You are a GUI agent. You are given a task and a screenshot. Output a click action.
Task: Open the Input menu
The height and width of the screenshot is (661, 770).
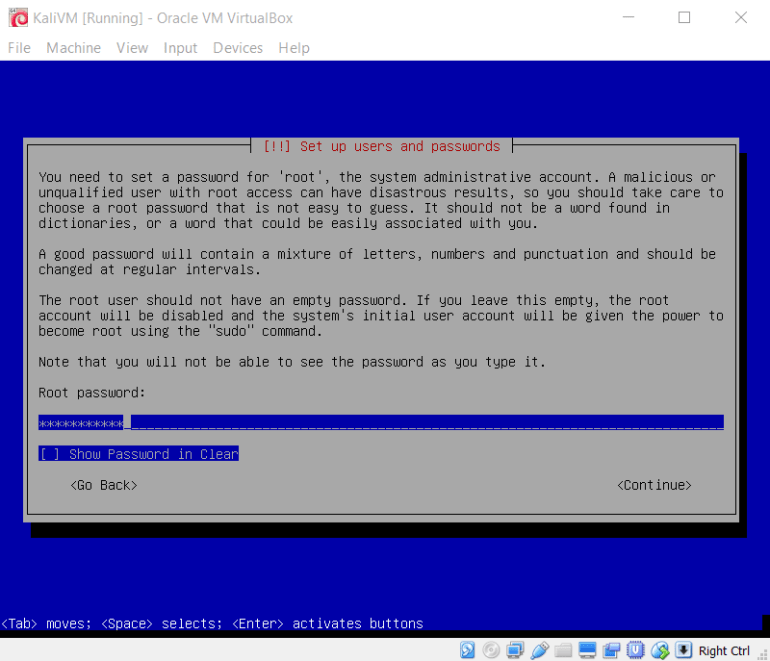180,48
